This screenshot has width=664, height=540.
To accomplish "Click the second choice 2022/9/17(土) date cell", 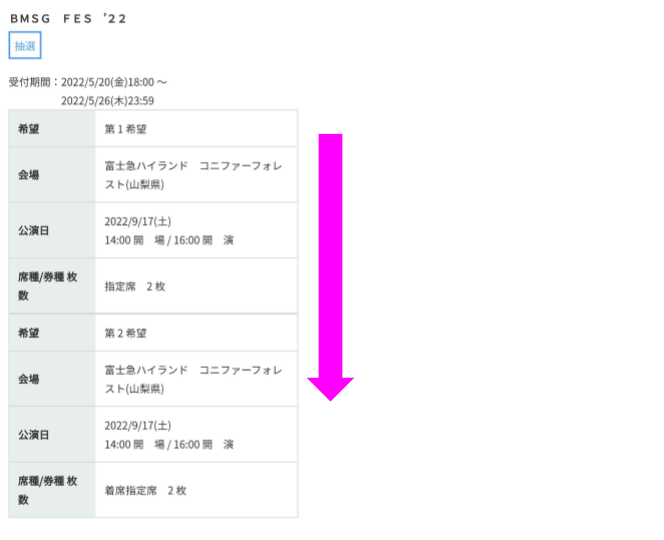I will tap(196, 435).
